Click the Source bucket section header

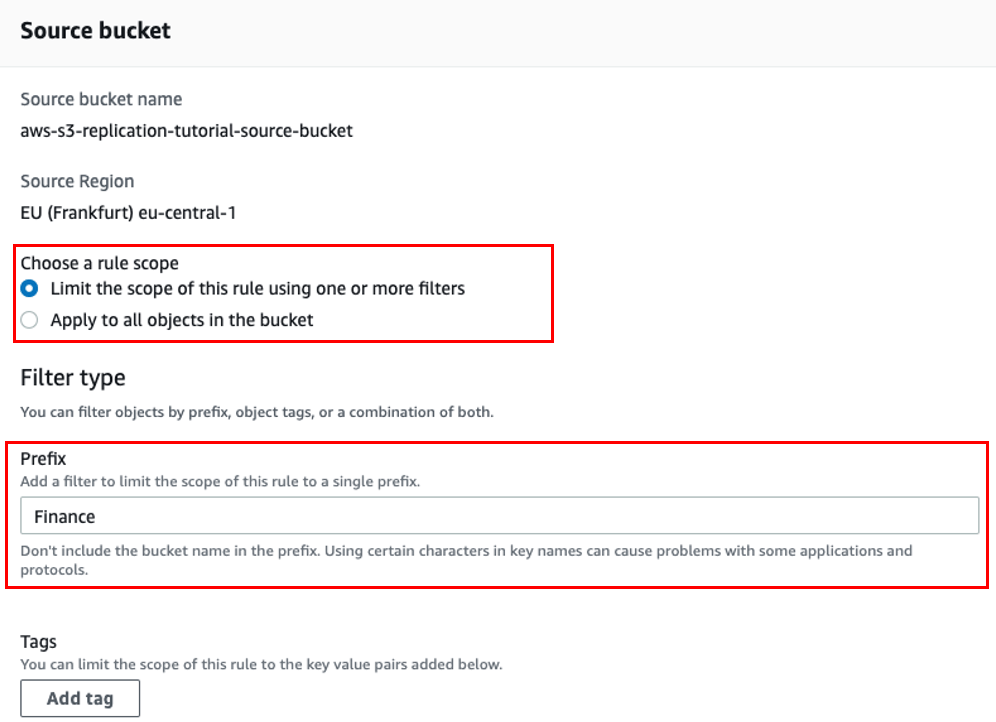pos(95,31)
